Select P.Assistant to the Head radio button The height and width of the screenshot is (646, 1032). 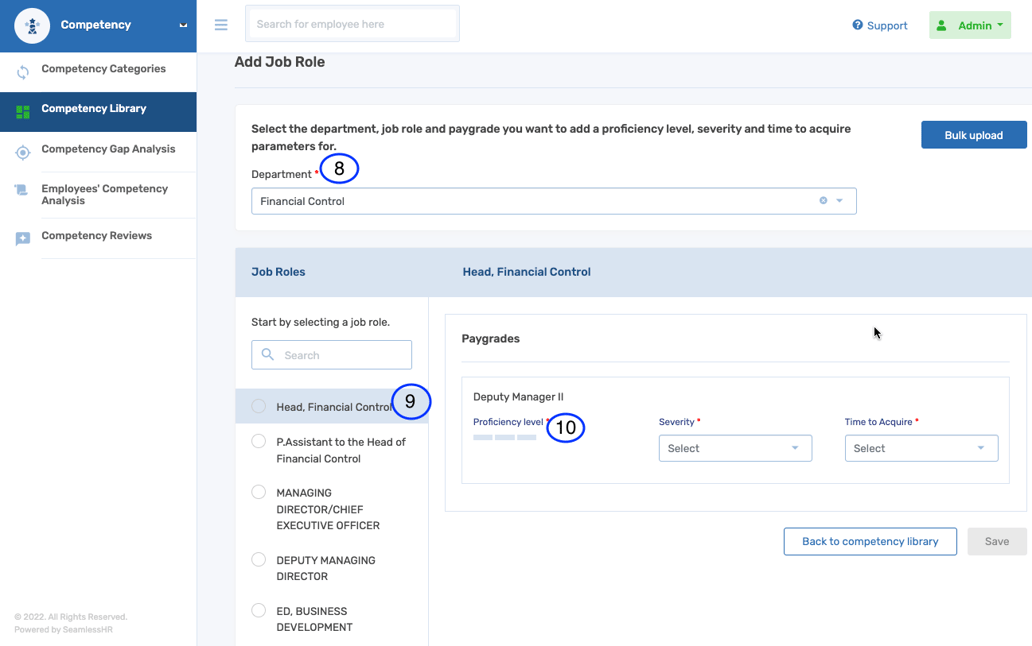pyautogui.click(x=259, y=441)
